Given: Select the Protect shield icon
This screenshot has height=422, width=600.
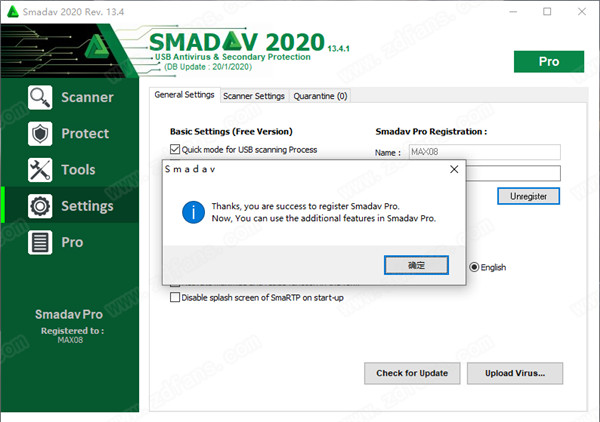Looking at the screenshot, I should click(x=40, y=134).
